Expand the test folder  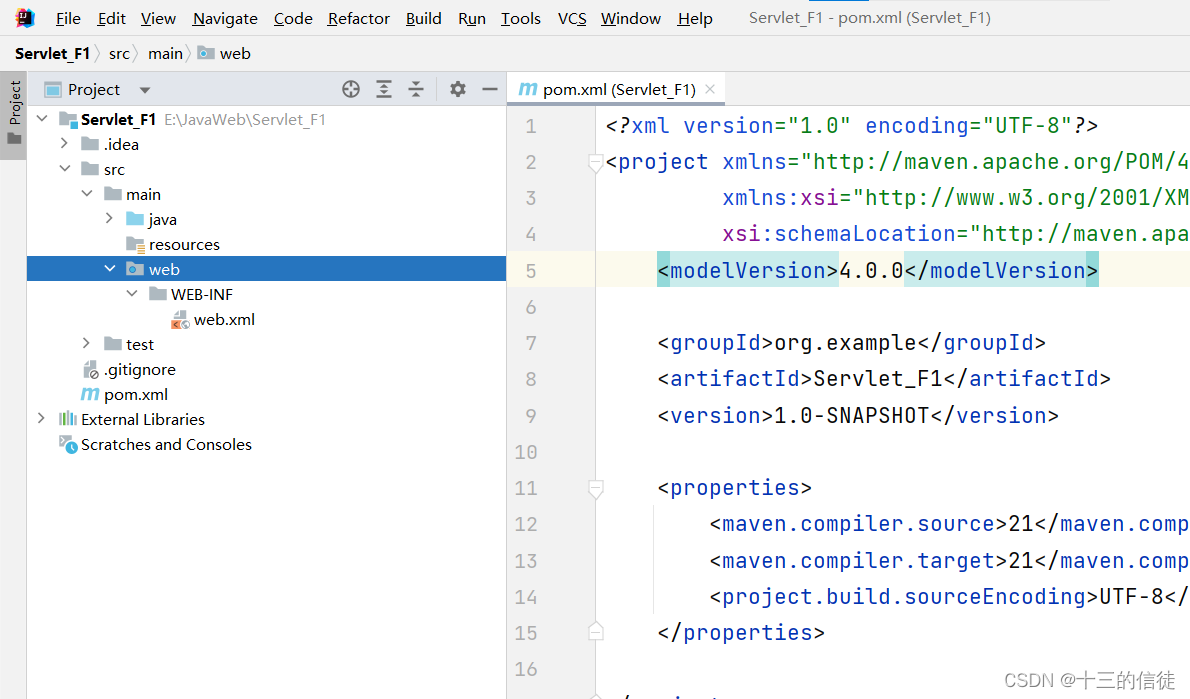(x=86, y=343)
